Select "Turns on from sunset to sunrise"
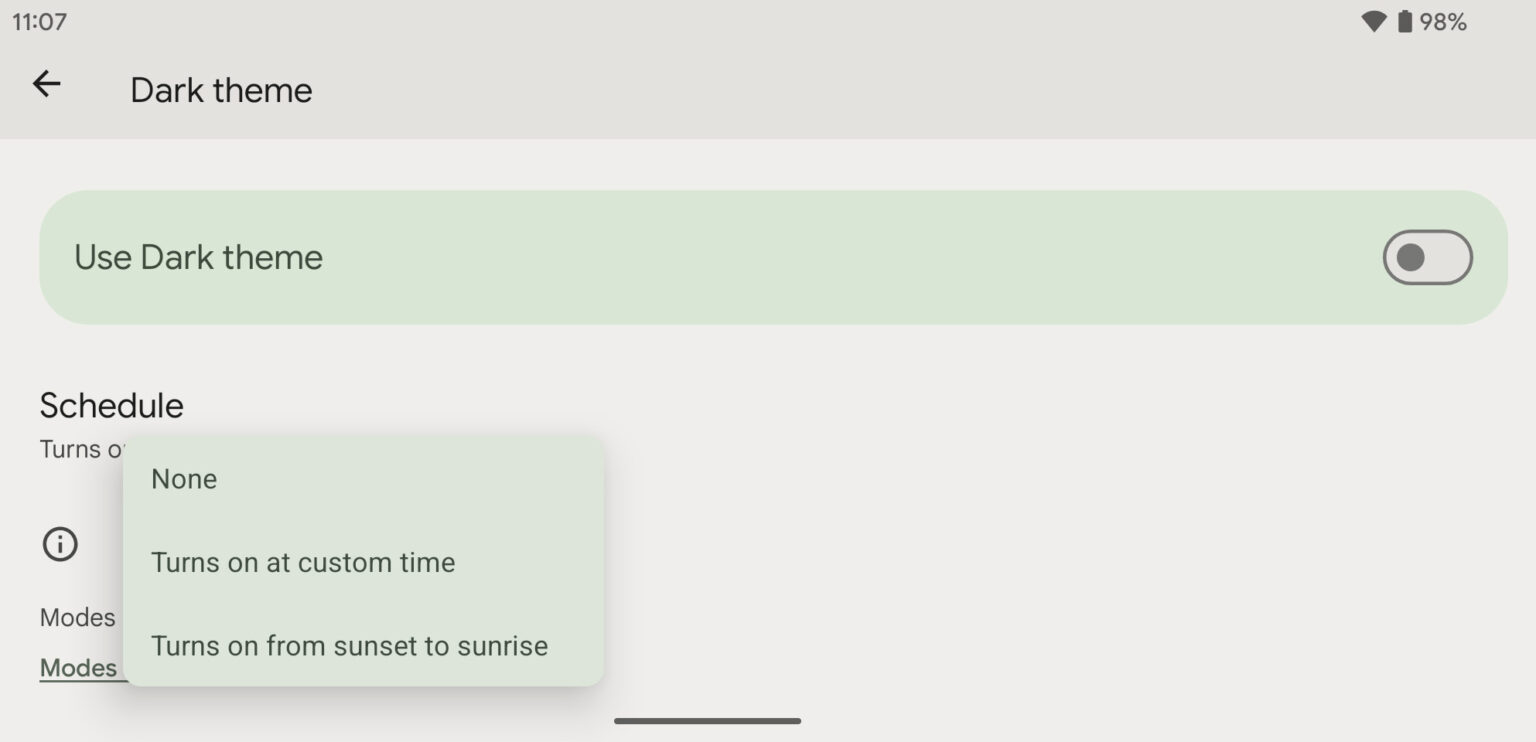The width and height of the screenshot is (1536, 742). (349, 645)
